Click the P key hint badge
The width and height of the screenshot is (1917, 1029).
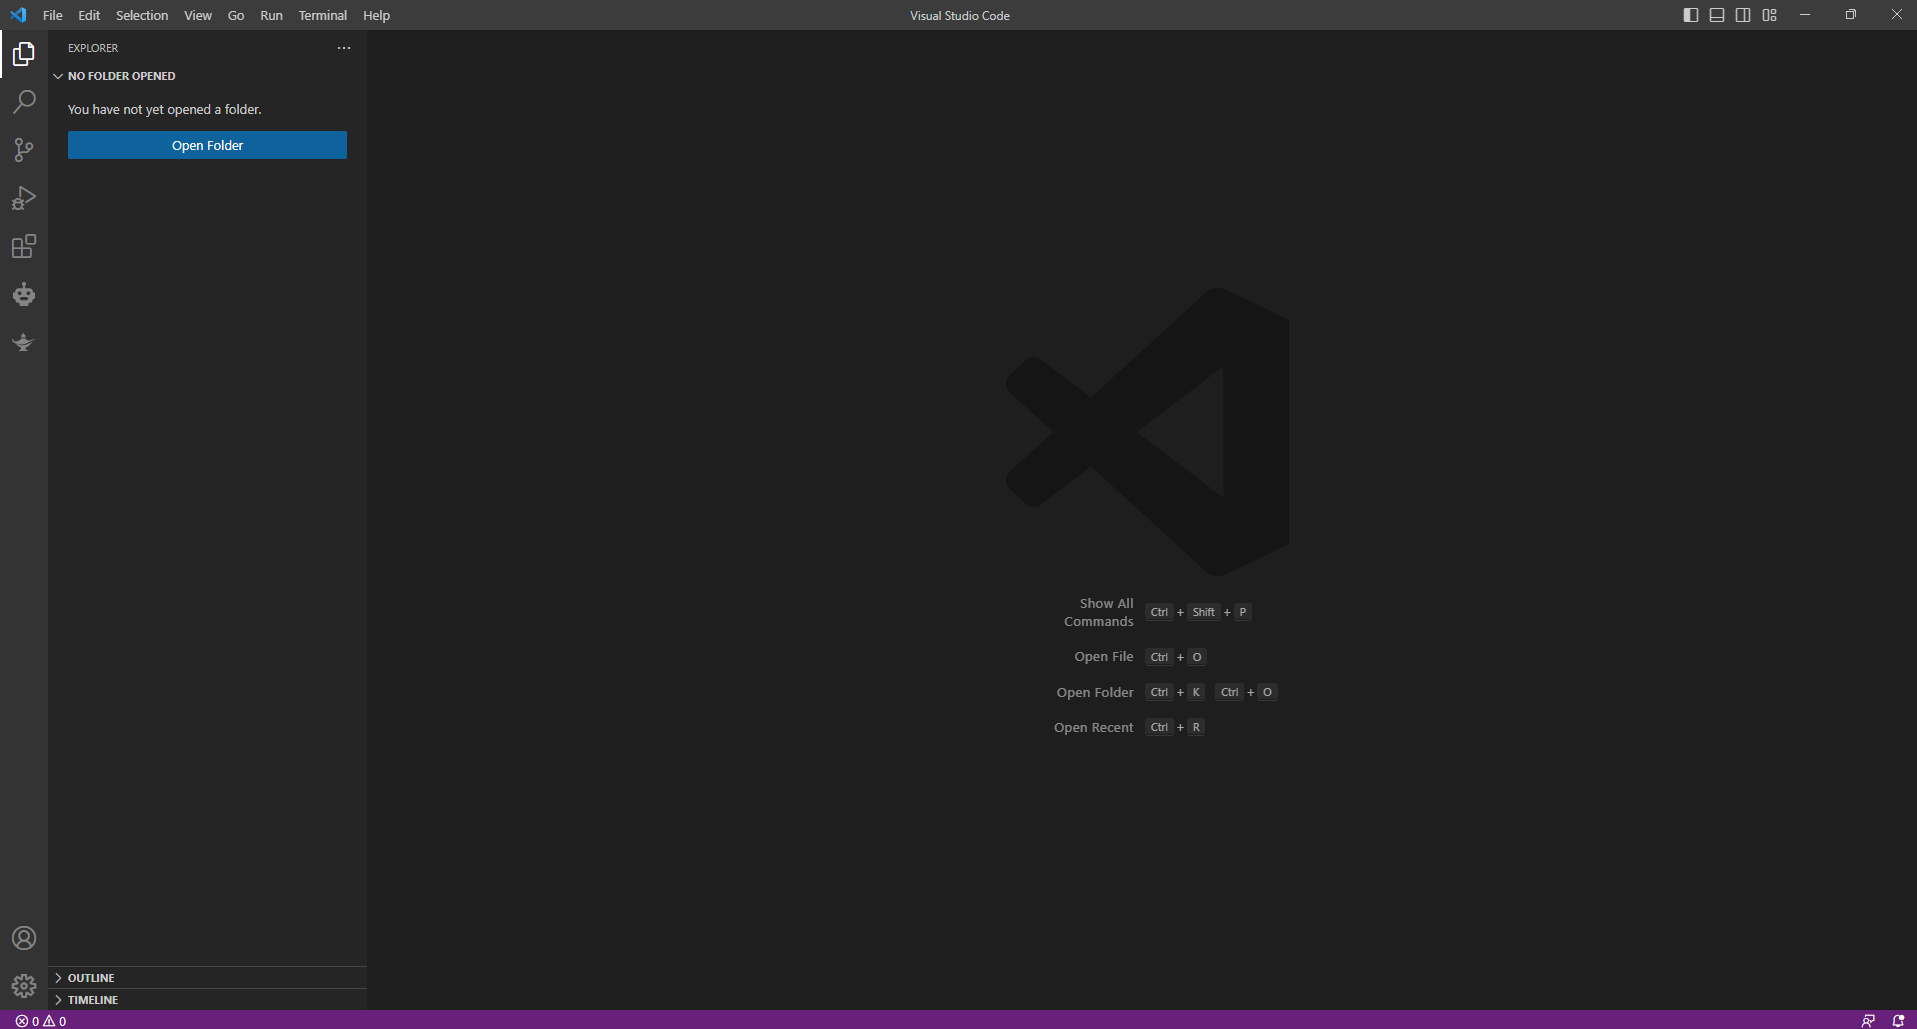[x=1243, y=612]
